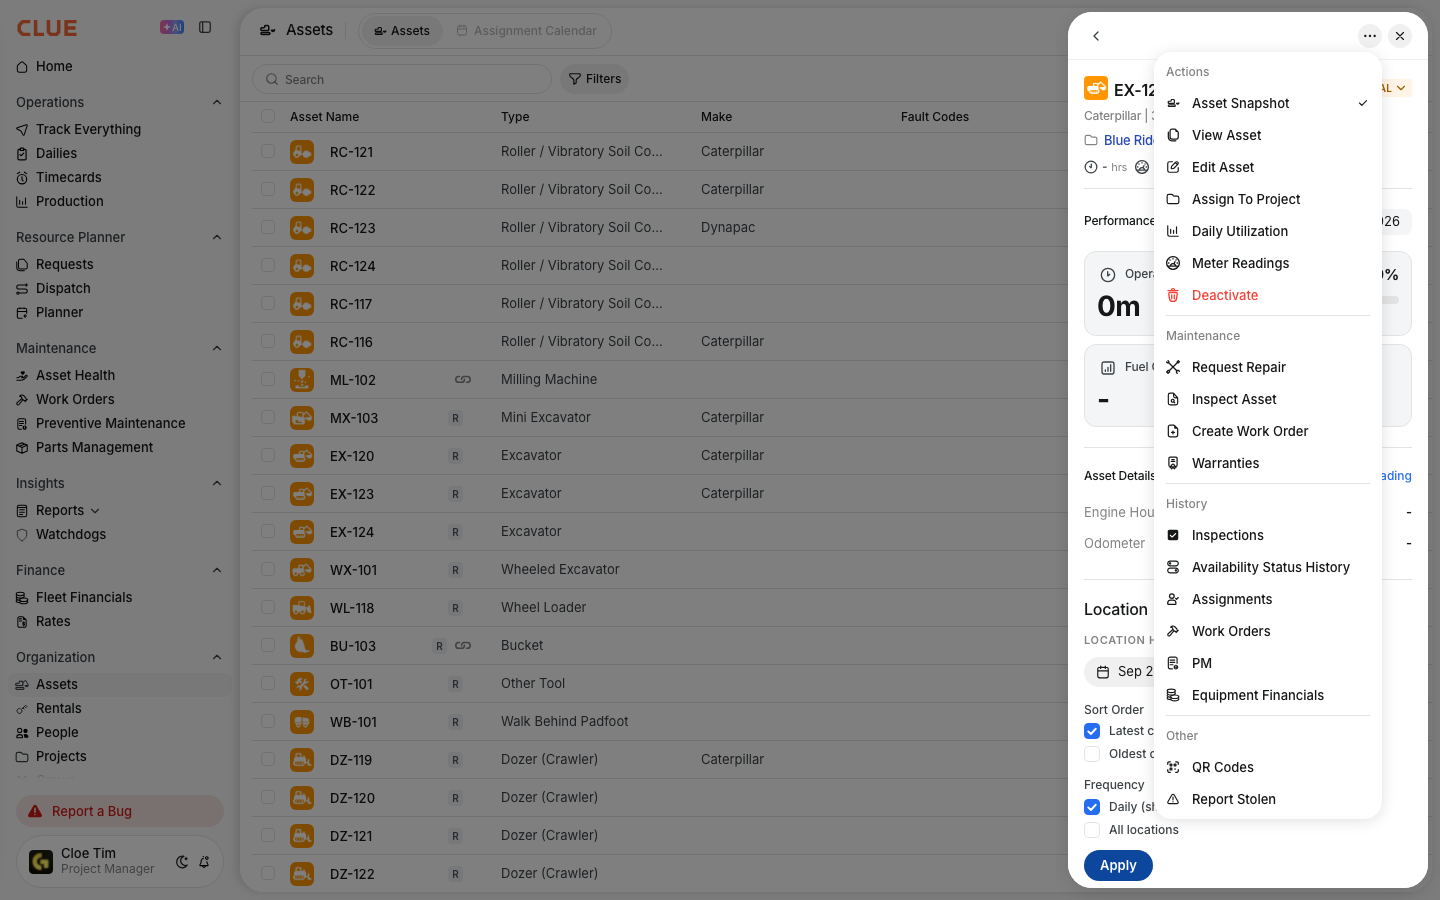Click the DZ-119 dozer asset icon

tap(302, 760)
